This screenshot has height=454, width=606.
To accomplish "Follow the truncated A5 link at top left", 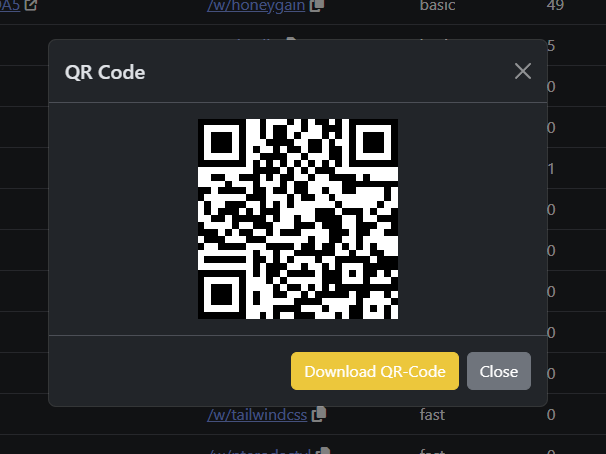I will (x=10, y=5).
